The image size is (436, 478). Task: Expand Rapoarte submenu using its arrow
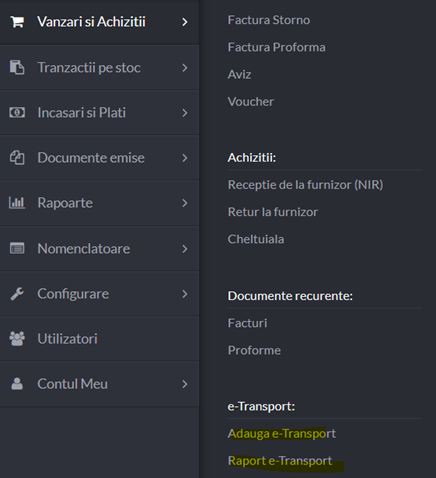[185, 203]
